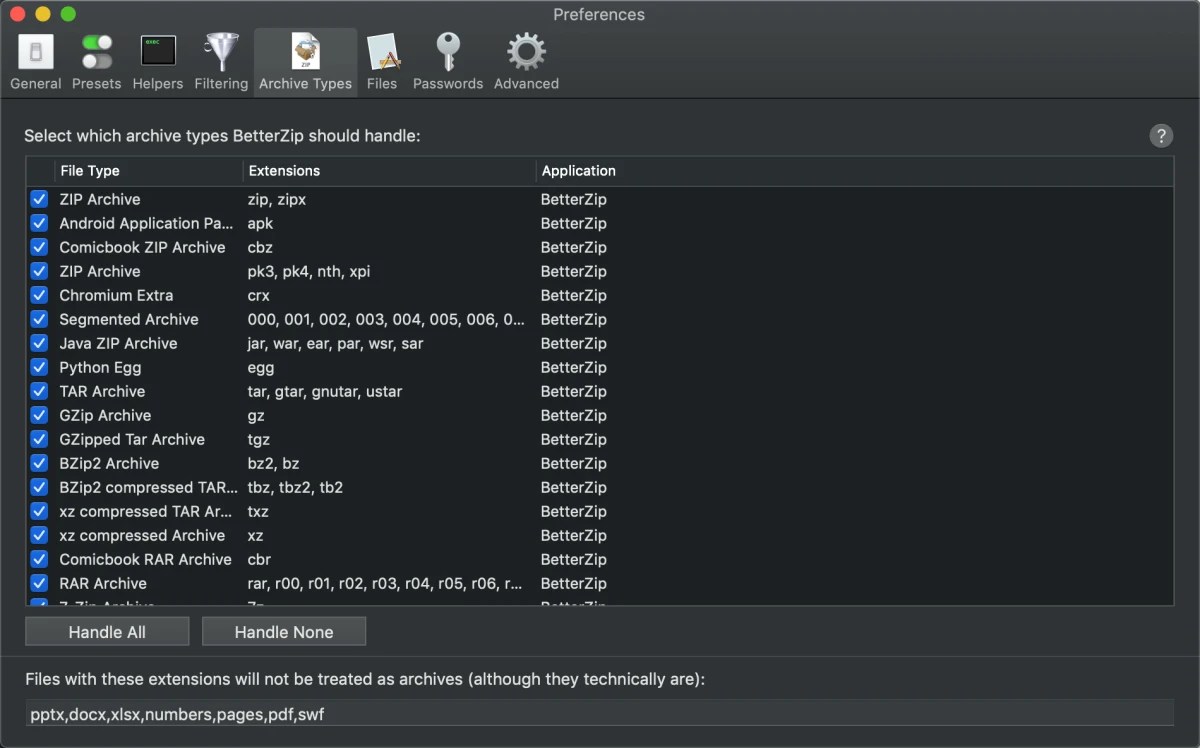Click the Handle All button
The width and height of the screenshot is (1200, 748).
pos(107,632)
